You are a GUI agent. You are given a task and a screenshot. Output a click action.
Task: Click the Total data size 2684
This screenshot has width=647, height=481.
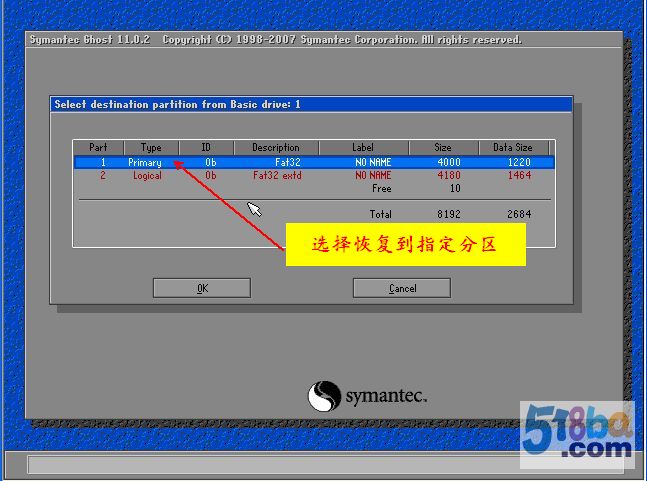pos(519,214)
